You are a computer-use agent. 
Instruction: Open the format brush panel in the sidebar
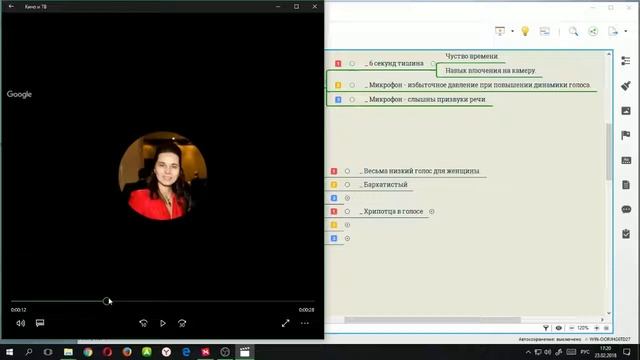[626, 86]
